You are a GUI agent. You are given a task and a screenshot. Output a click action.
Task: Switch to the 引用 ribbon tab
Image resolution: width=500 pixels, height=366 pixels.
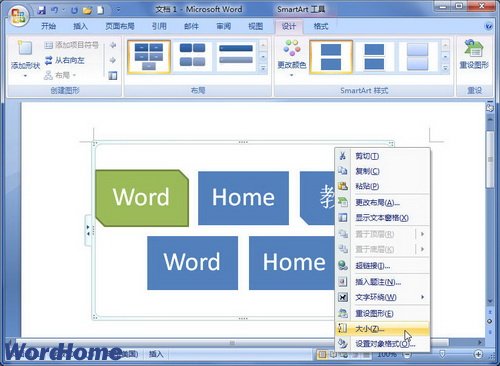(159, 26)
